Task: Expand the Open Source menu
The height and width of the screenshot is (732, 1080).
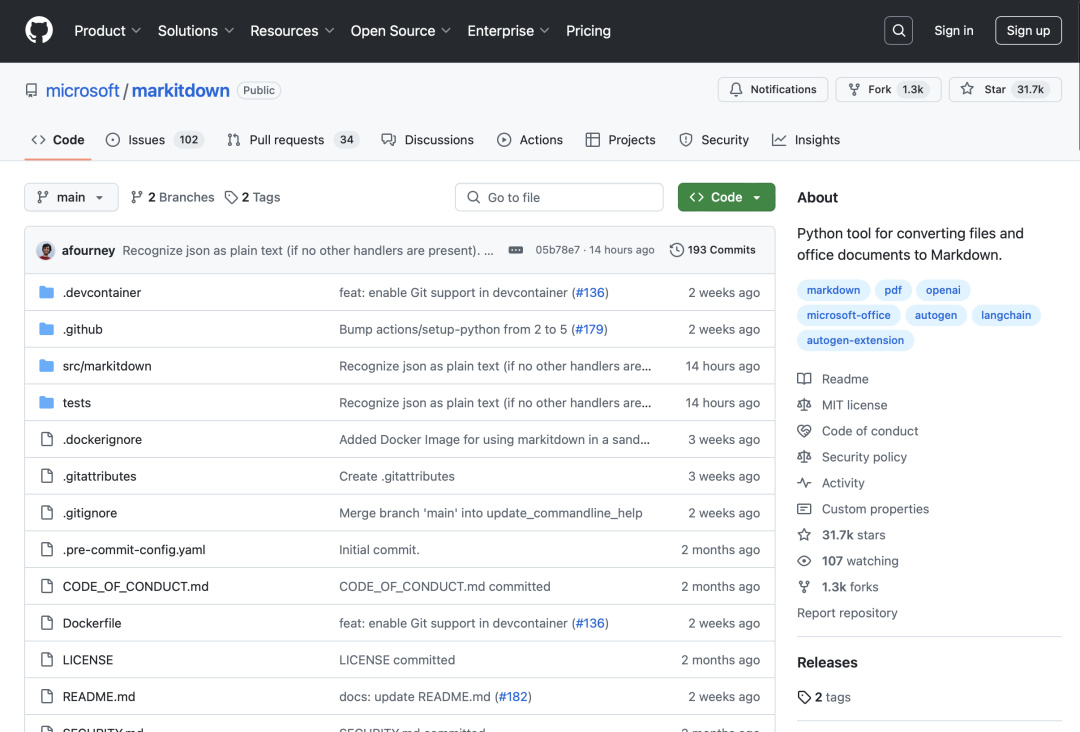Action: pyautogui.click(x=400, y=31)
